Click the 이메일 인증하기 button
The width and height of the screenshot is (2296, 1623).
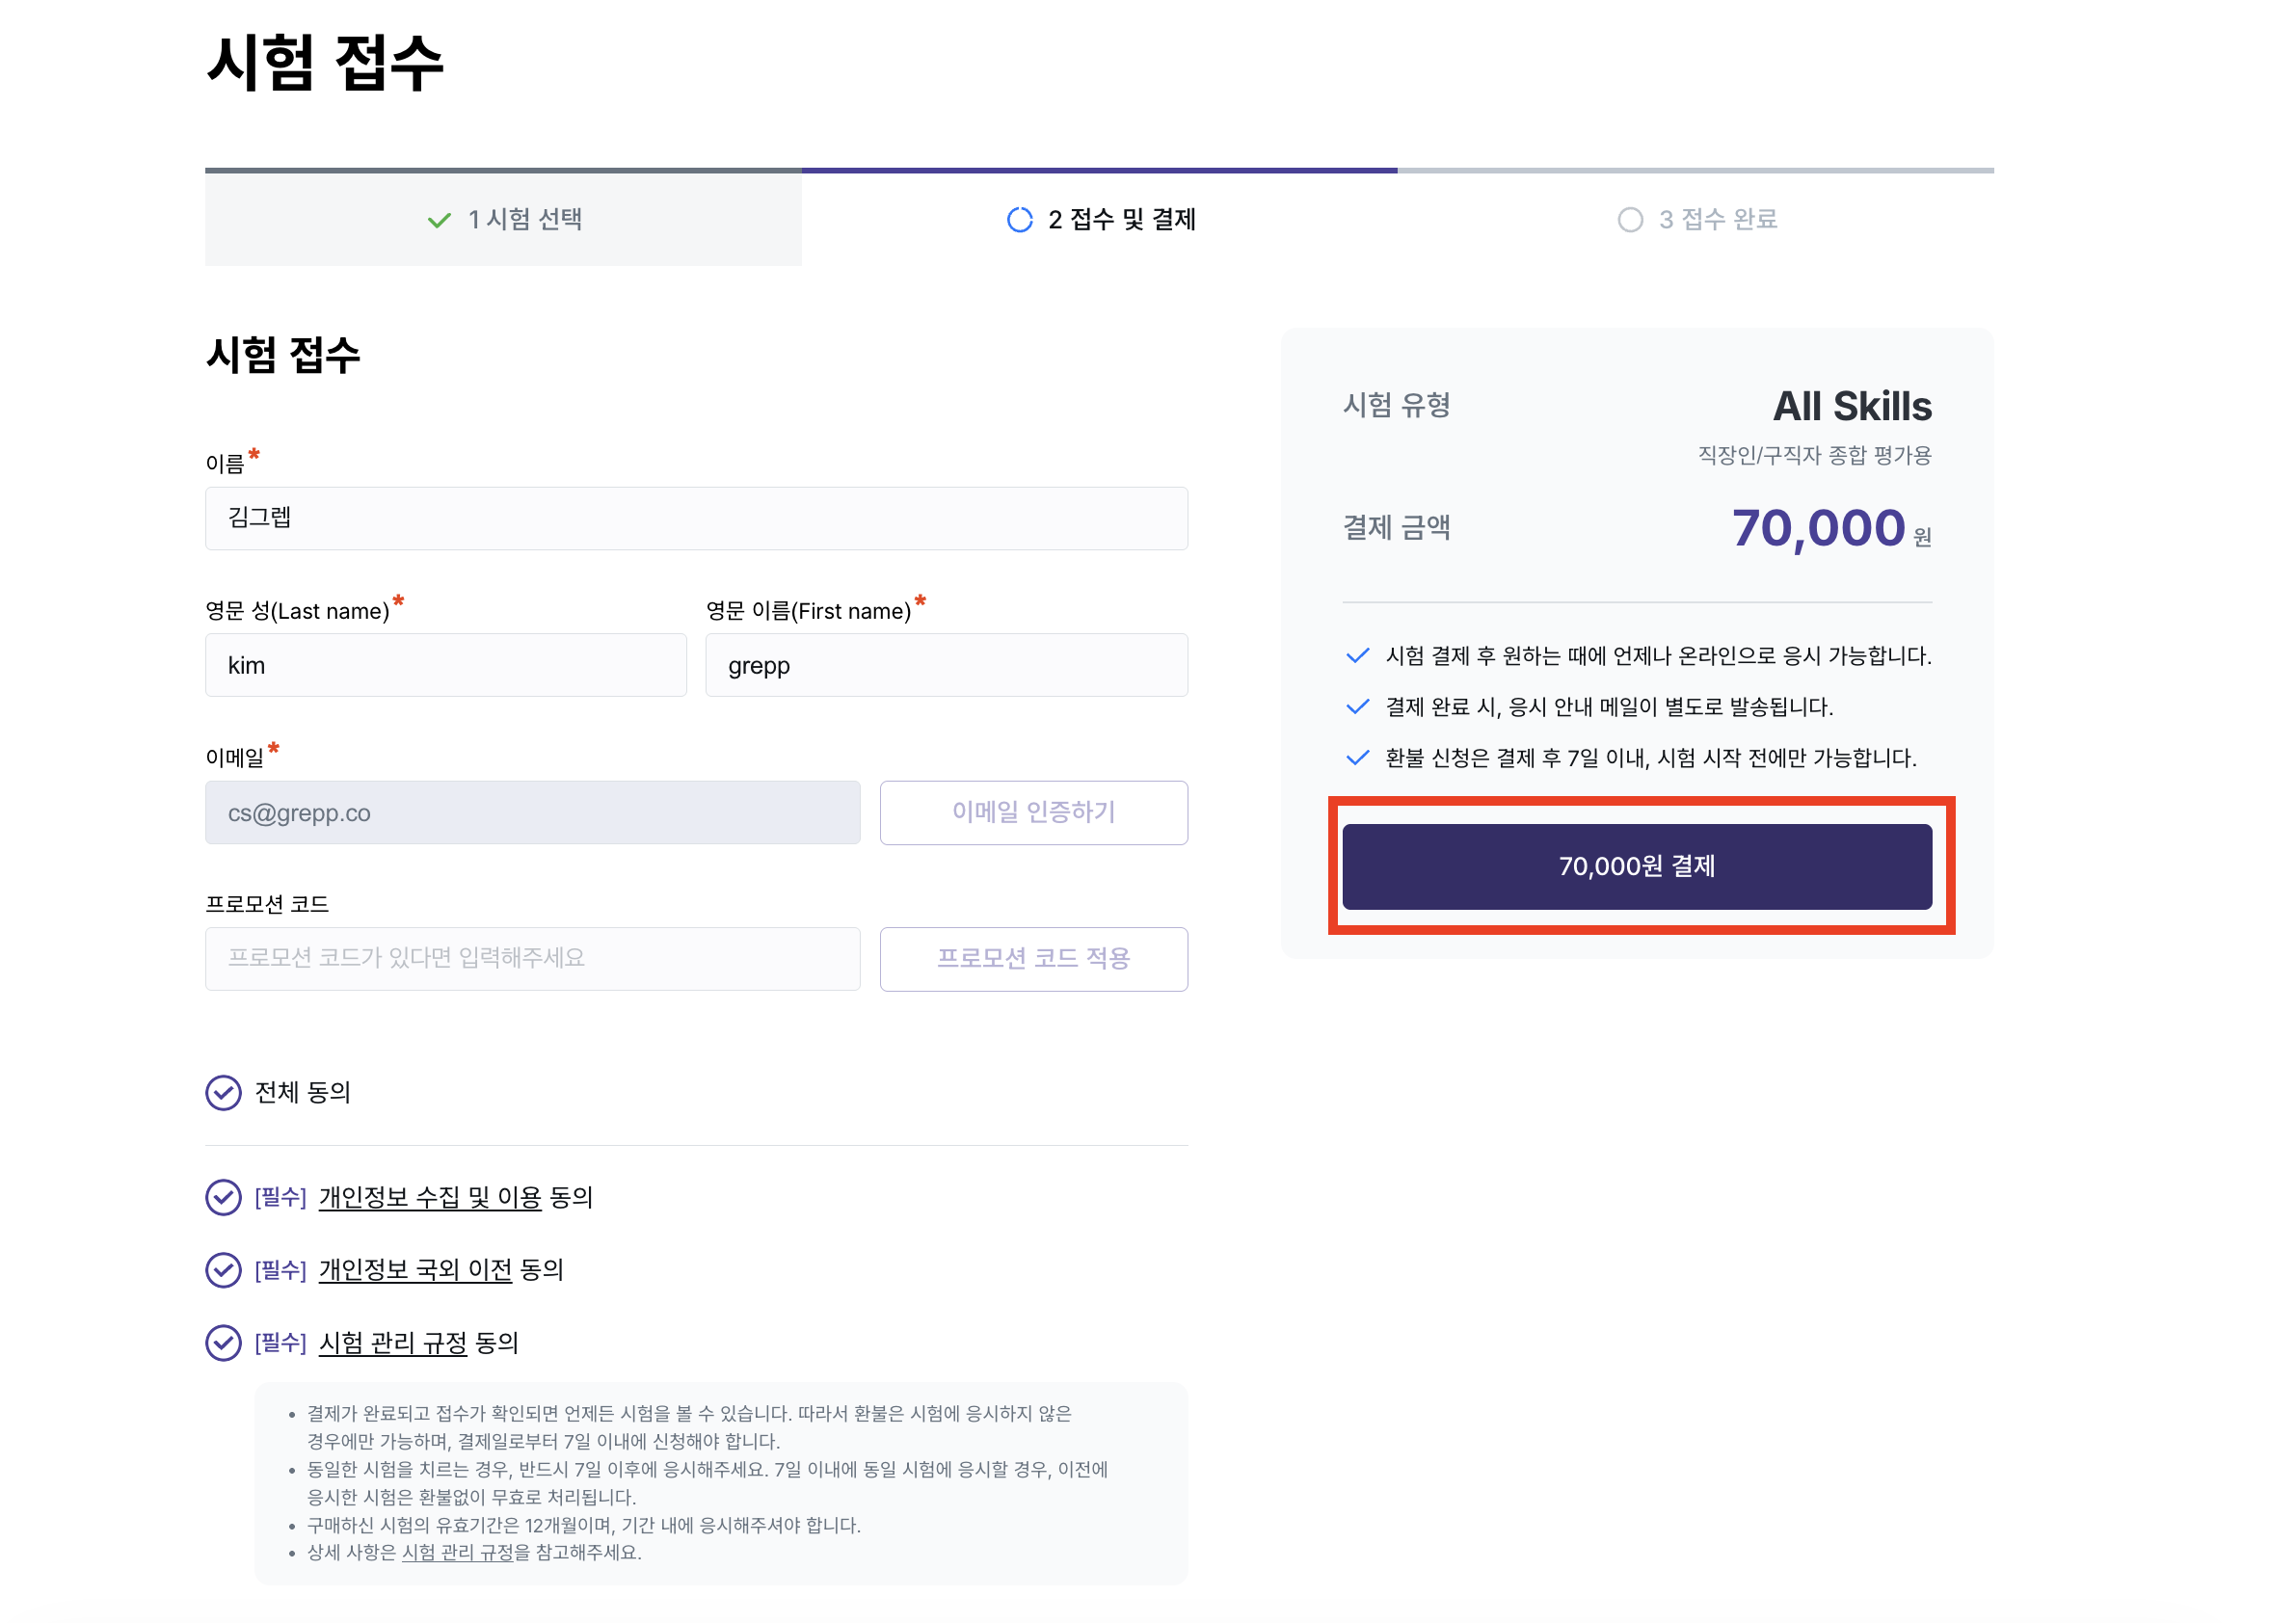pos(1033,812)
